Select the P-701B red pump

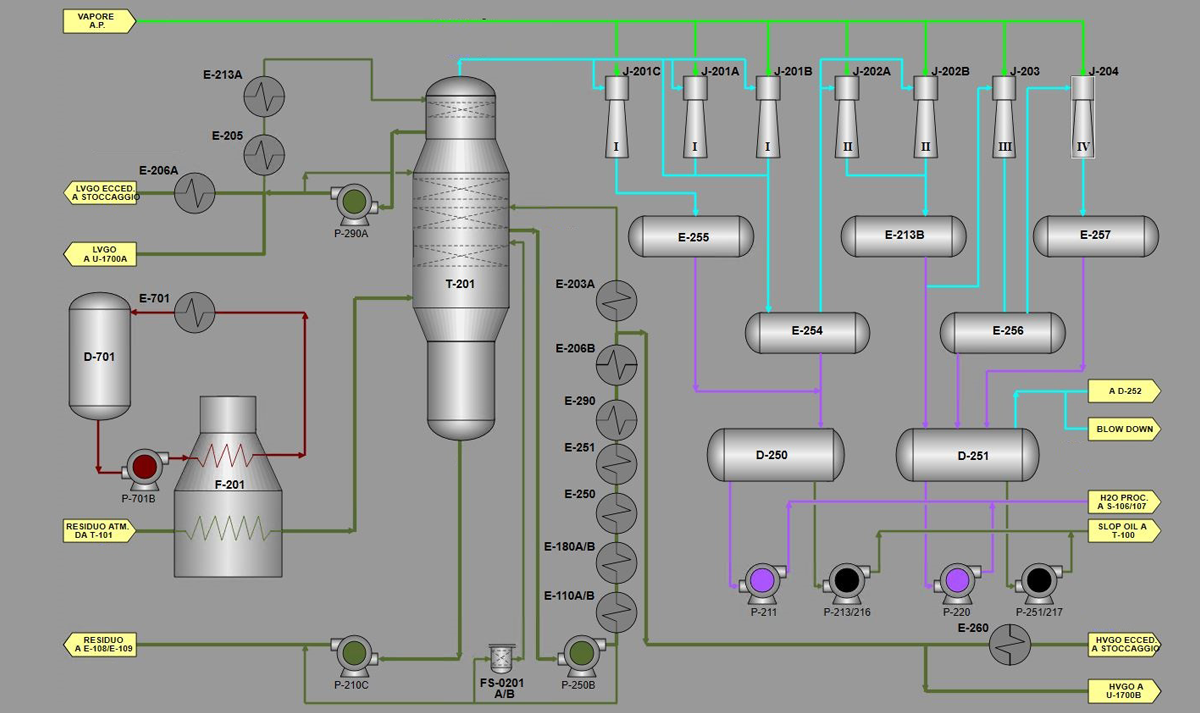pos(144,467)
